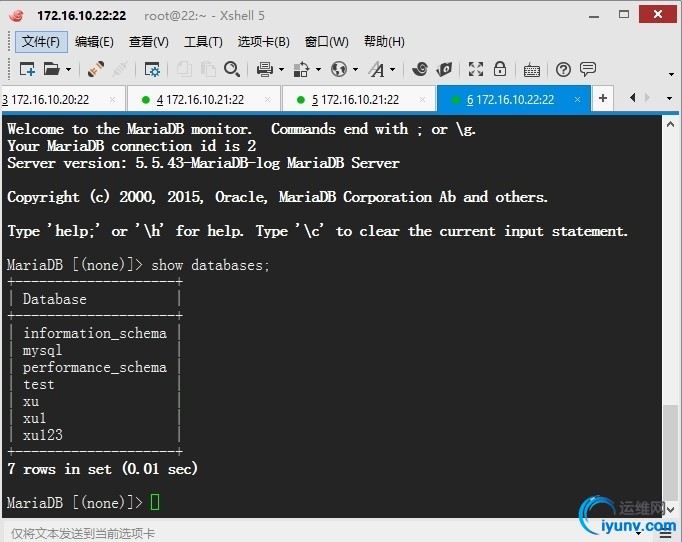Click the Disconnect icon
Image resolution: width=682 pixels, height=542 pixels.
coord(120,69)
